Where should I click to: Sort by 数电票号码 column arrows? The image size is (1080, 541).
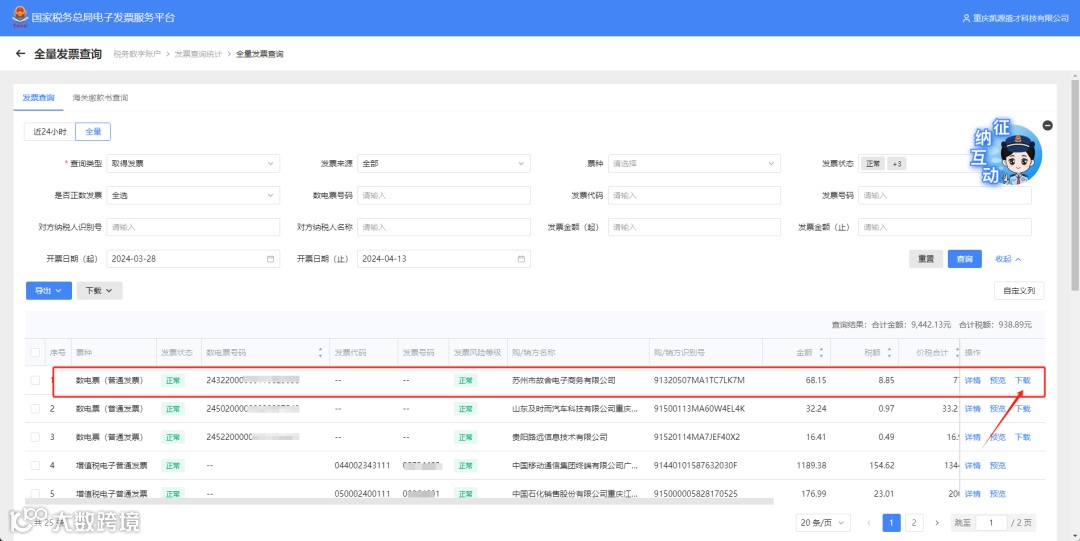320,353
